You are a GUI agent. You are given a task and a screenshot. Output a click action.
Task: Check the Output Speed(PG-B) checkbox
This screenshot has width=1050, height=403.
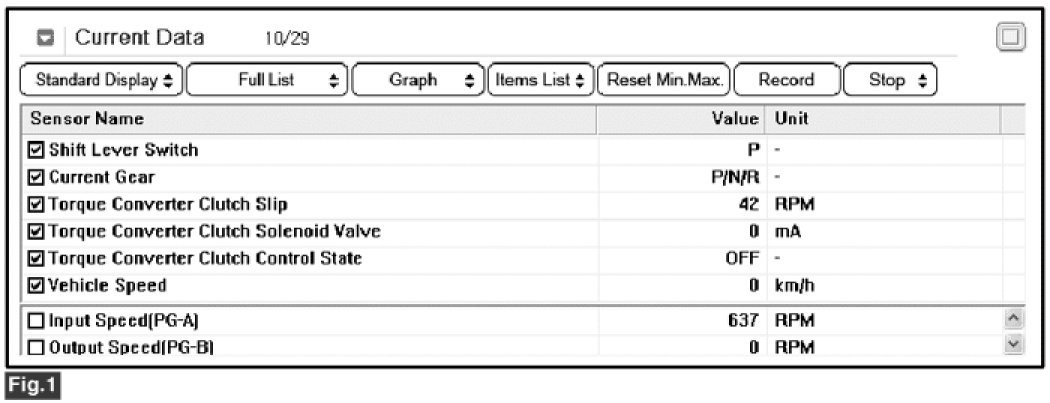pos(37,347)
